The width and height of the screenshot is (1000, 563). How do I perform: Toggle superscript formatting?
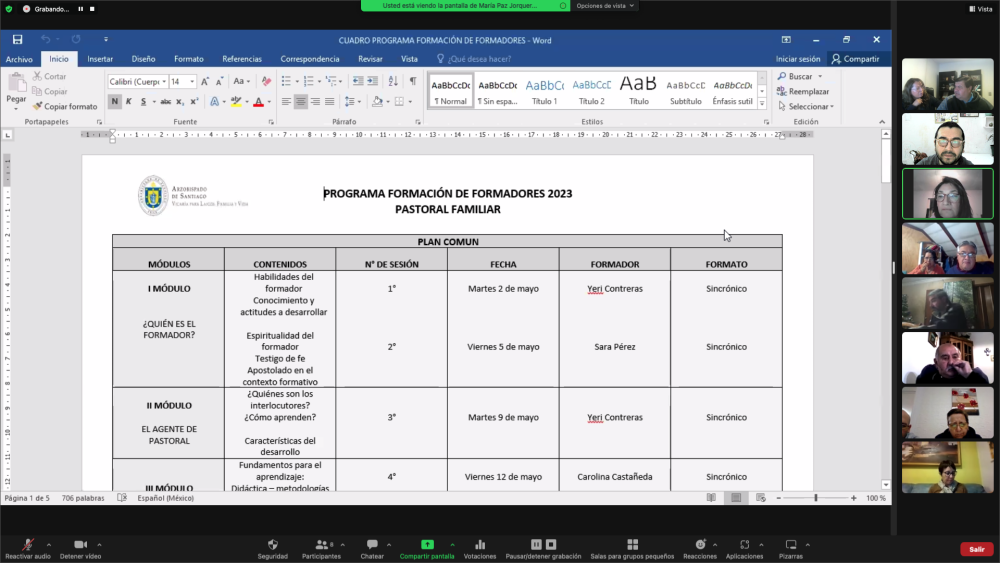tap(194, 101)
